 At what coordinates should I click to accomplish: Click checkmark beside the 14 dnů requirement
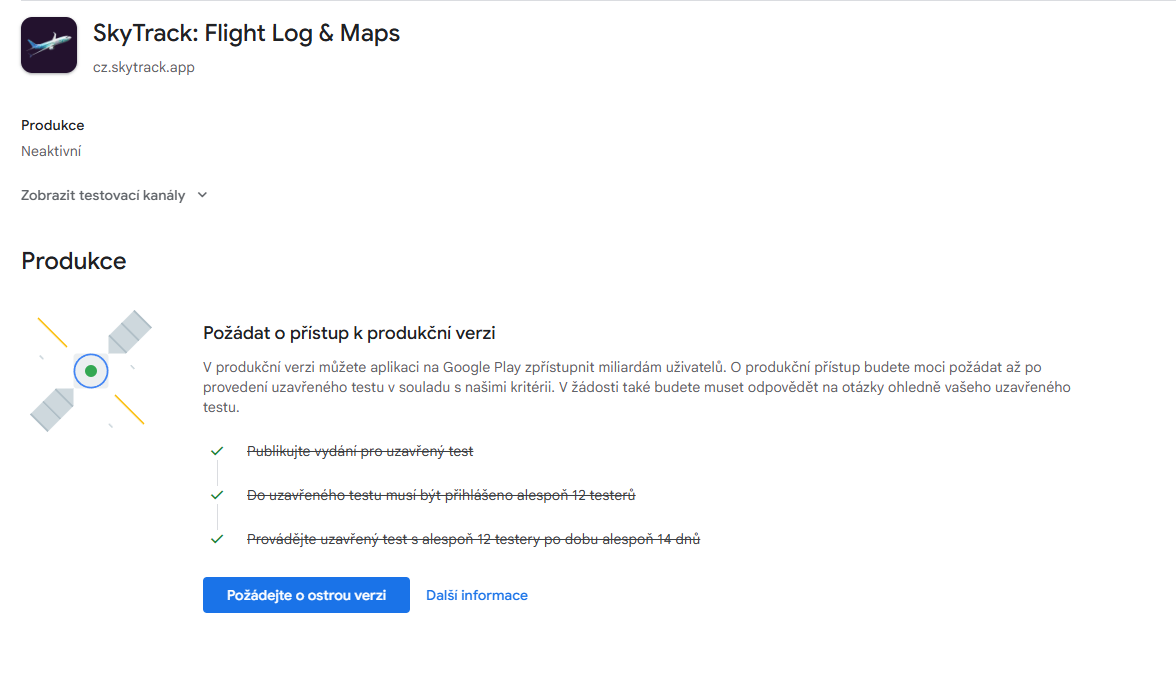217,539
